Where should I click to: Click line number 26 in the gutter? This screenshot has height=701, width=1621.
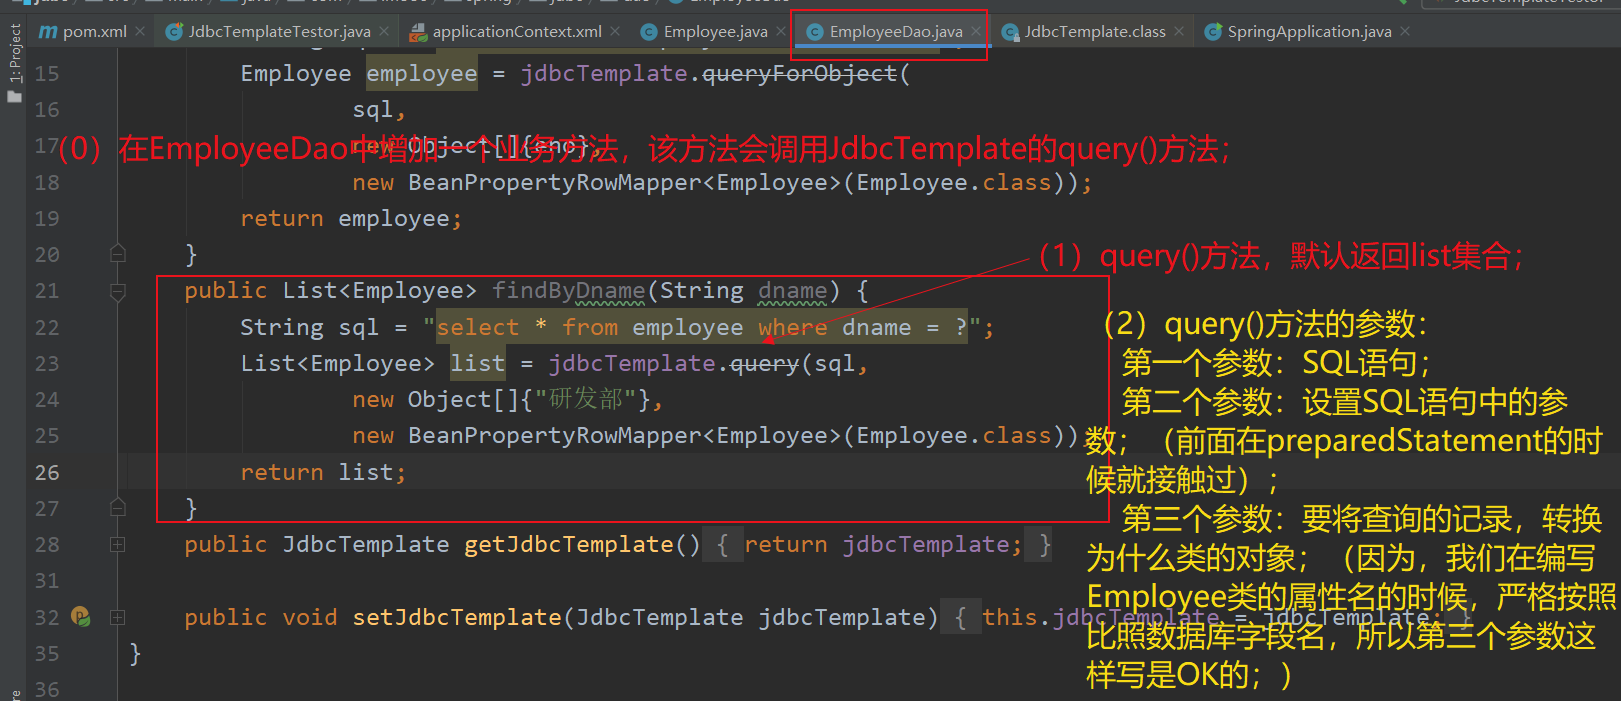pos(47,472)
